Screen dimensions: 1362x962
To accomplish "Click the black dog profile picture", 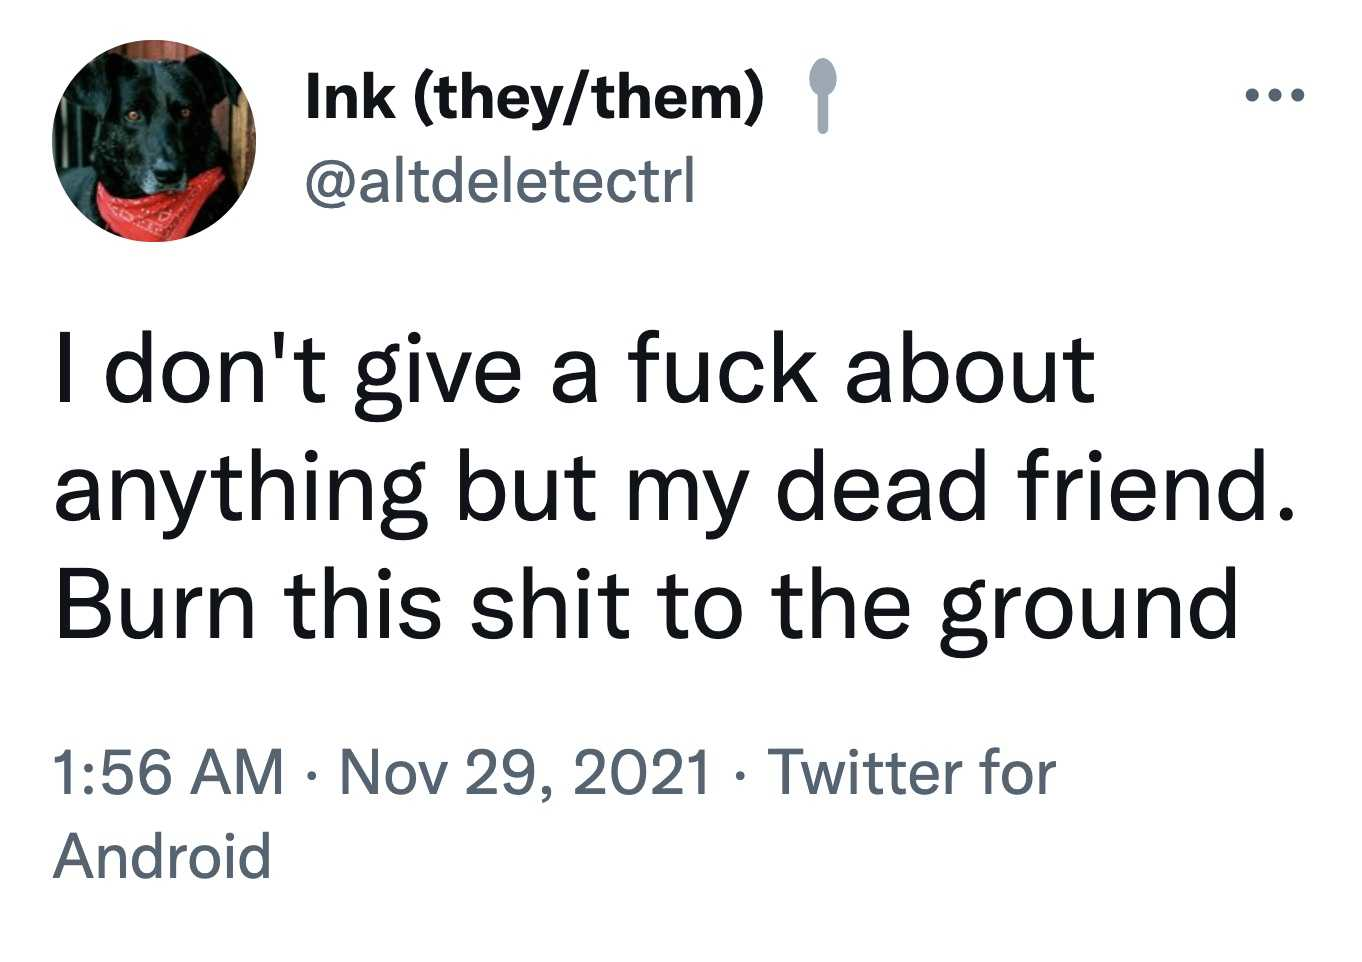I will pos(154,141).
